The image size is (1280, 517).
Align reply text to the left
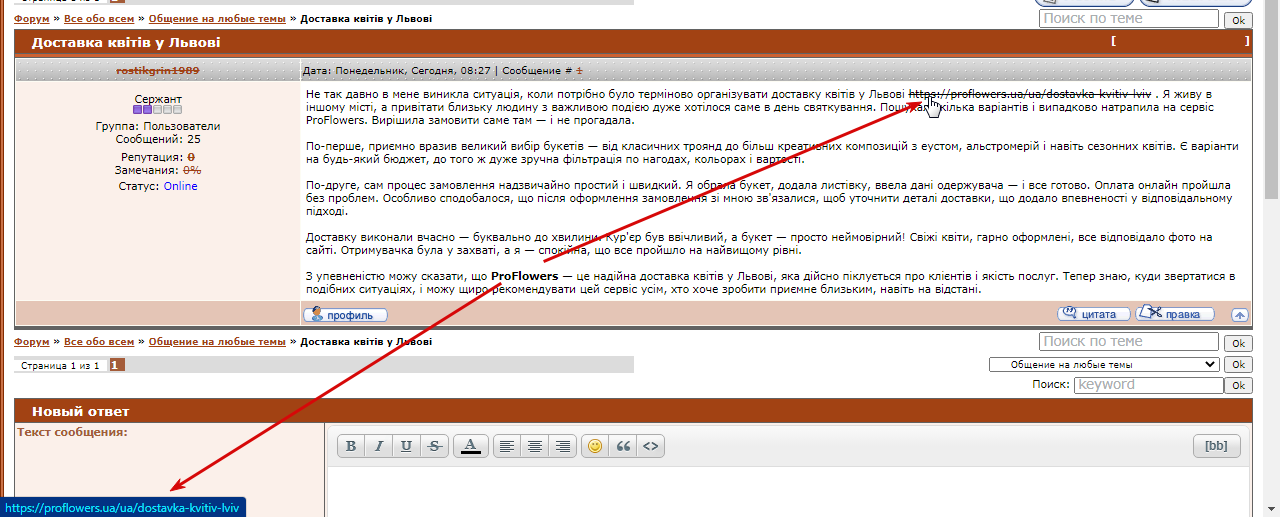pyautogui.click(x=508, y=446)
